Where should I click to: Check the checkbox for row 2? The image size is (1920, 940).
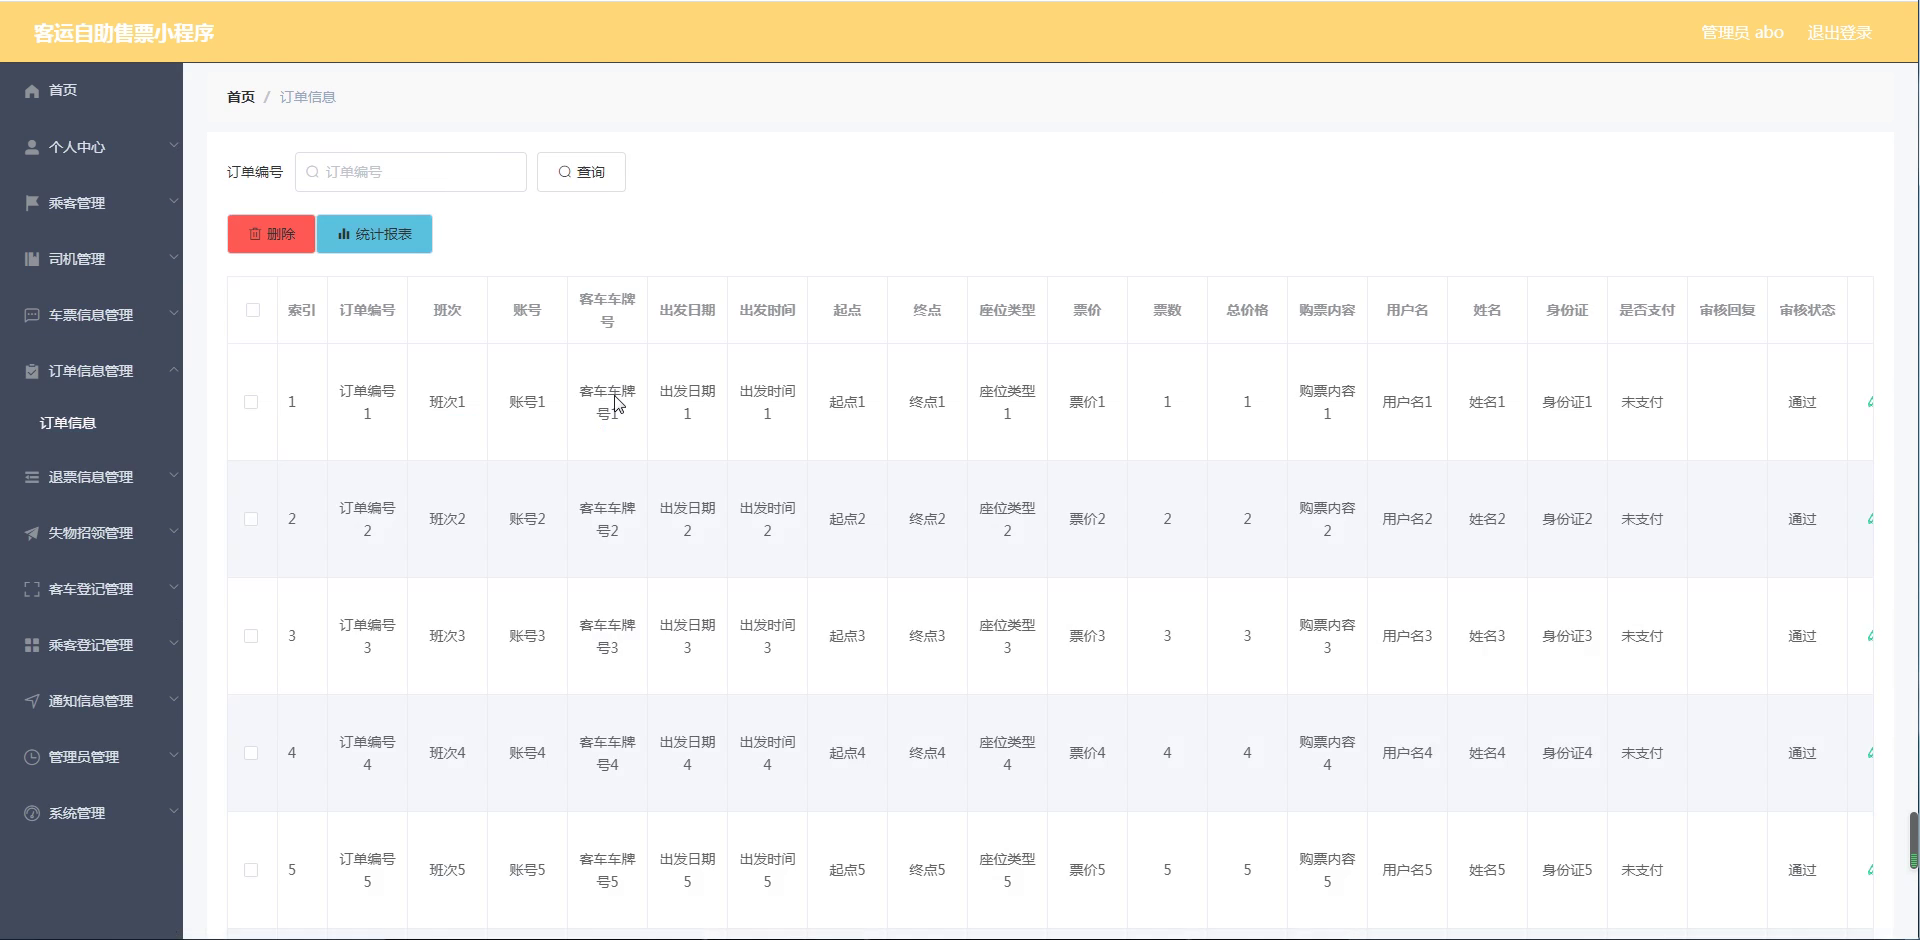[251, 519]
